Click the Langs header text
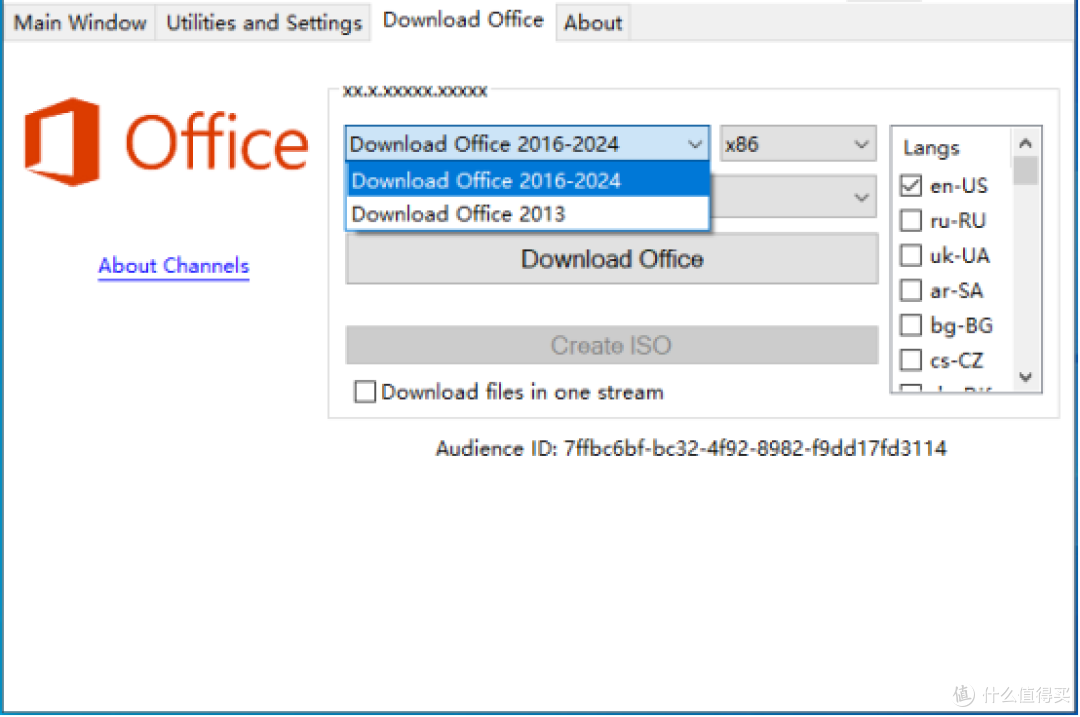Image resolution: width=1080 pixels, height=717 pixels. click(x=931, y=148)
